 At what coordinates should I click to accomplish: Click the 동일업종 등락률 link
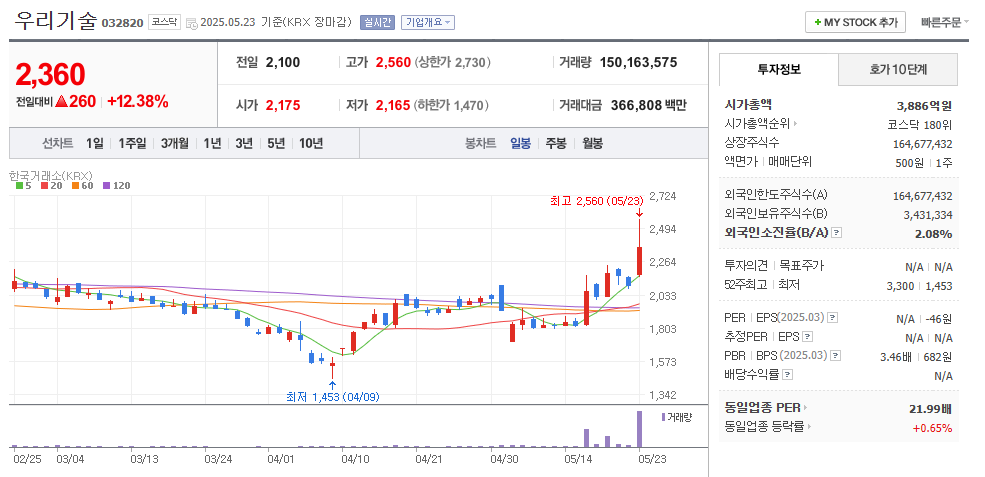(x=764, y=427)
